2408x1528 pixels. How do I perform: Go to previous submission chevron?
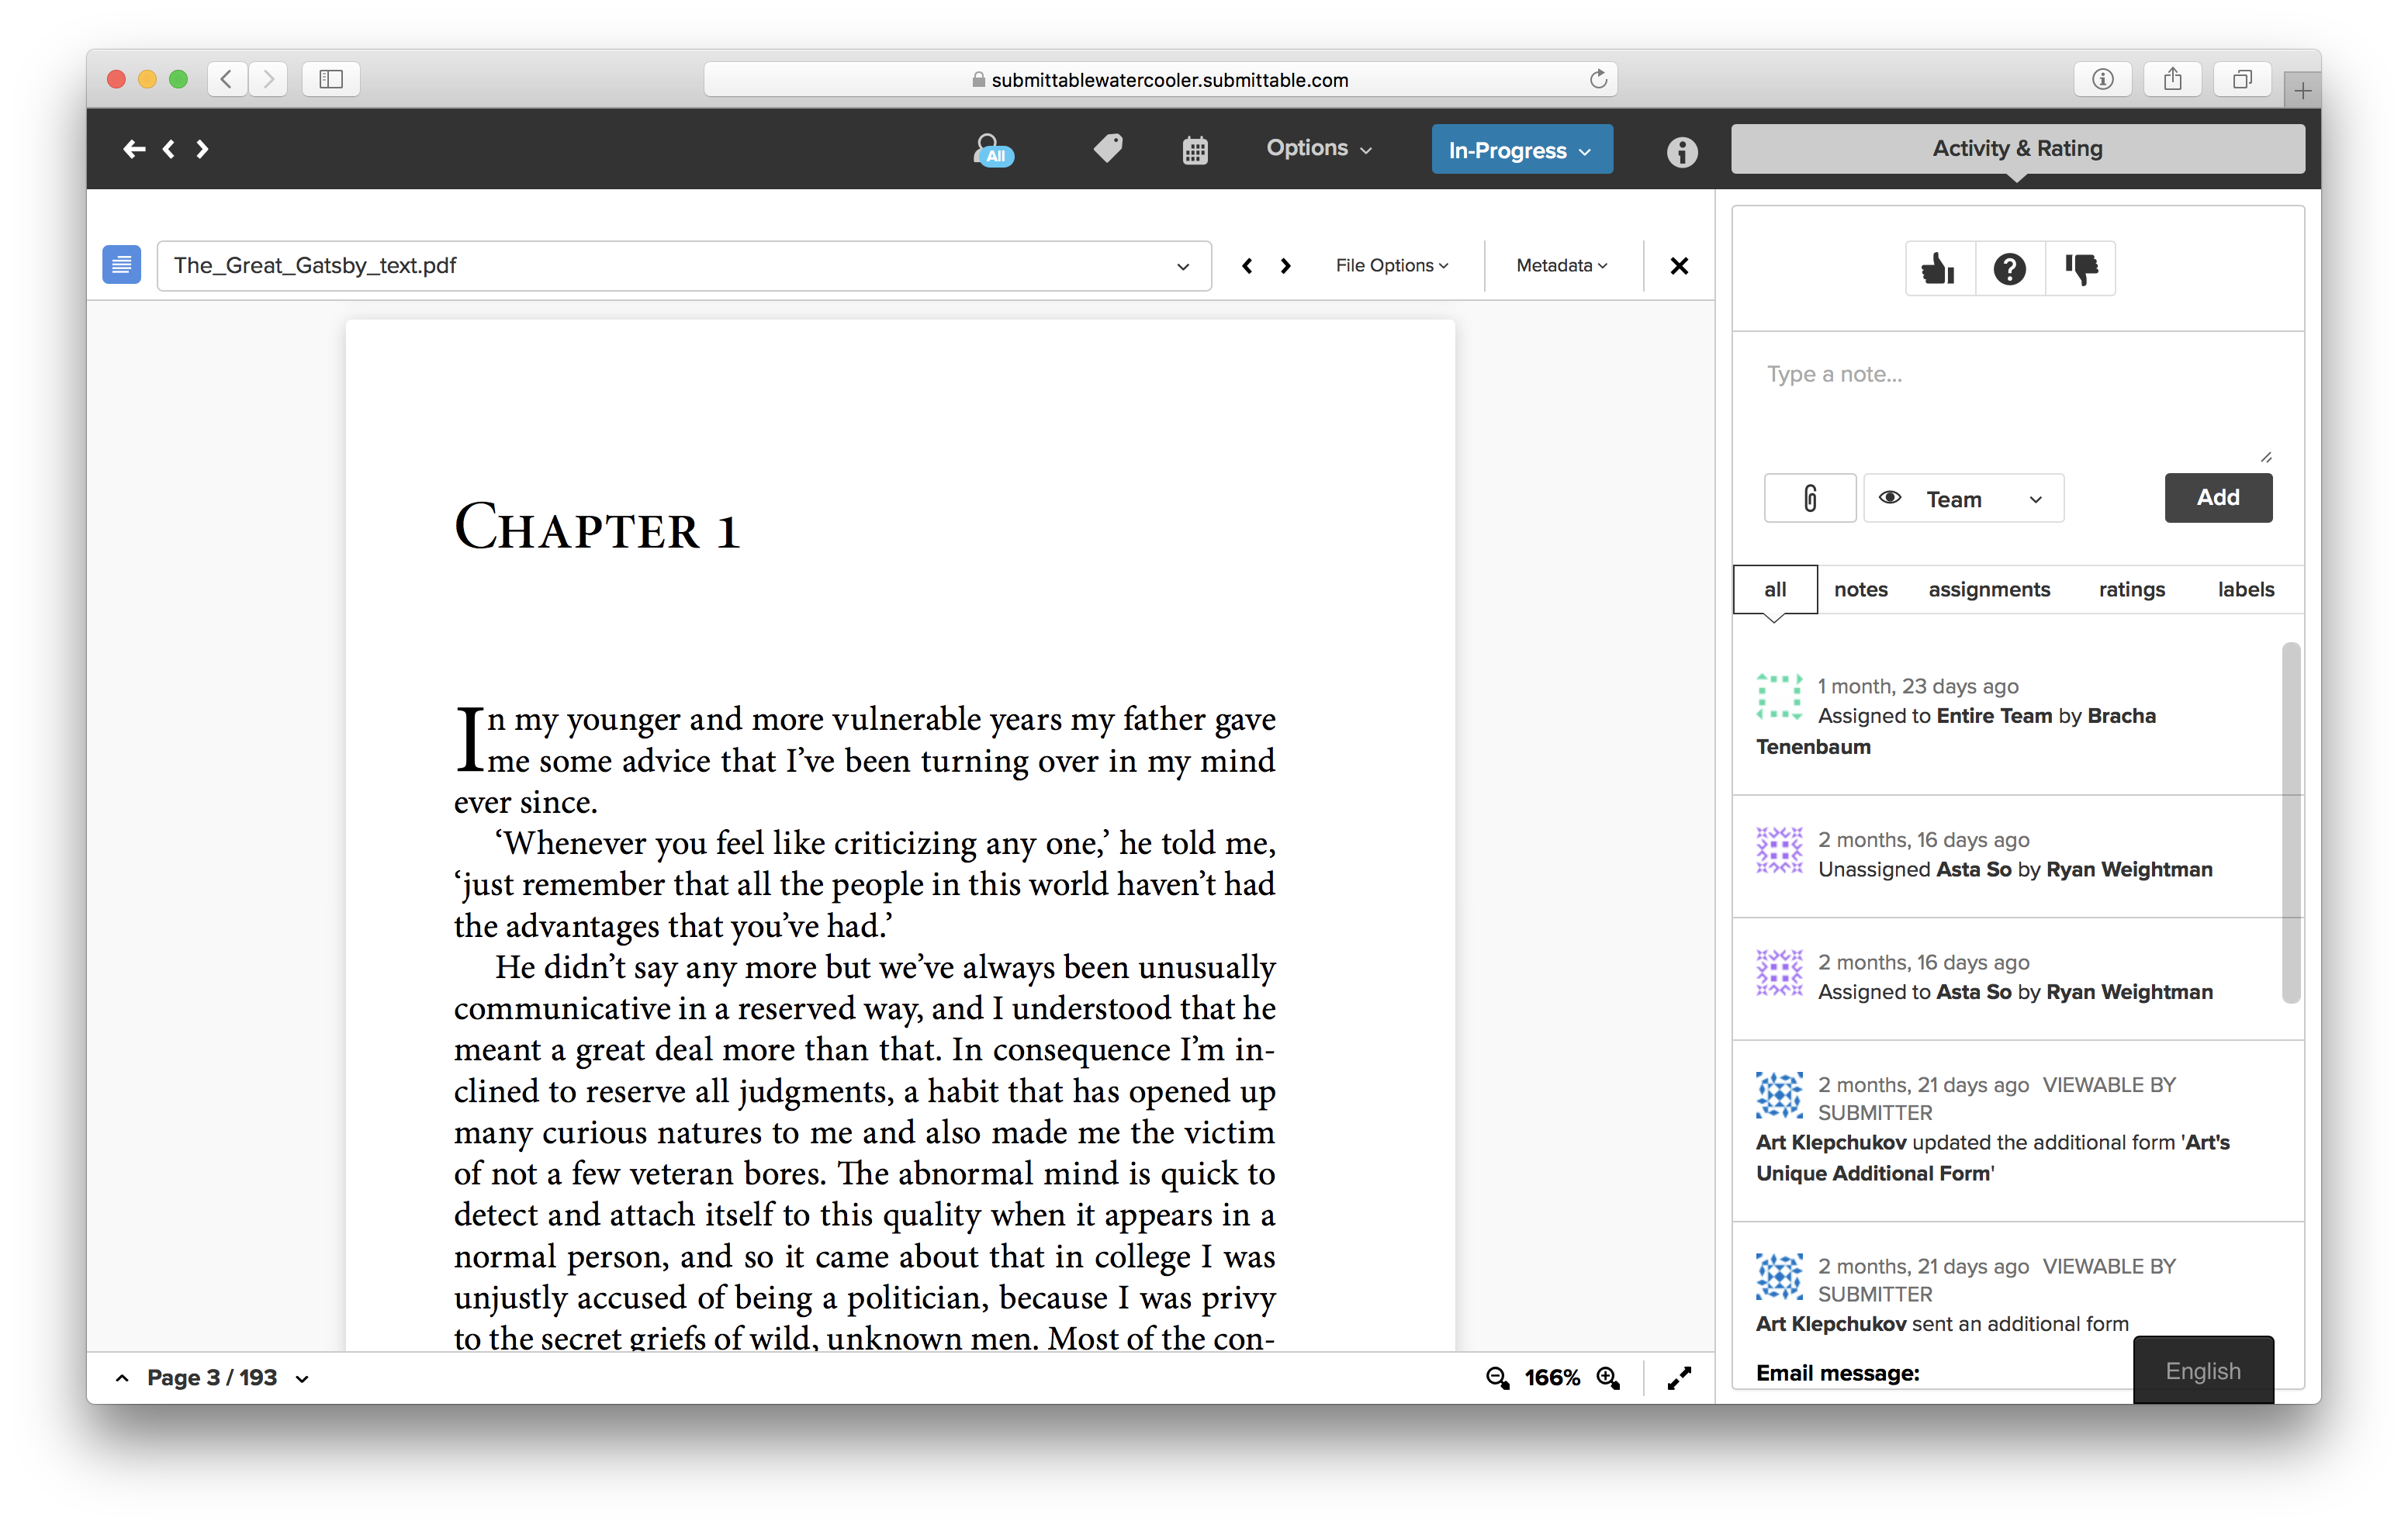(169, 149)
